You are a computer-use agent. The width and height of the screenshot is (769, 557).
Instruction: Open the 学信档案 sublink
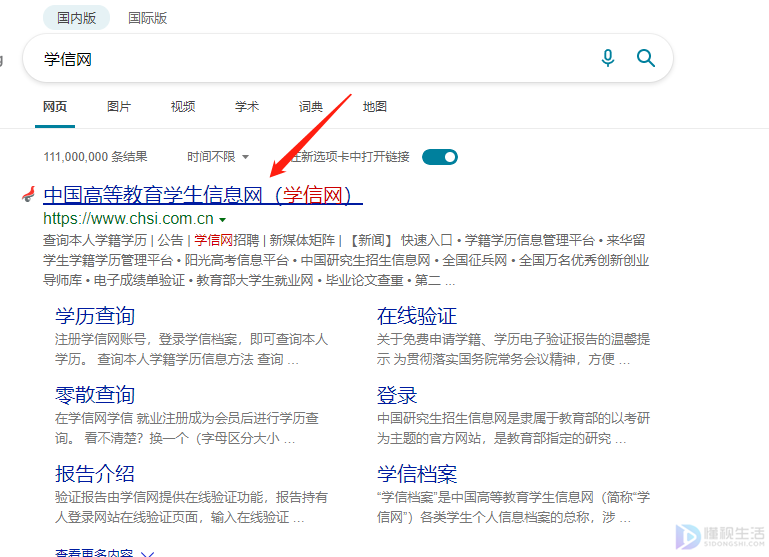point(417,474)
